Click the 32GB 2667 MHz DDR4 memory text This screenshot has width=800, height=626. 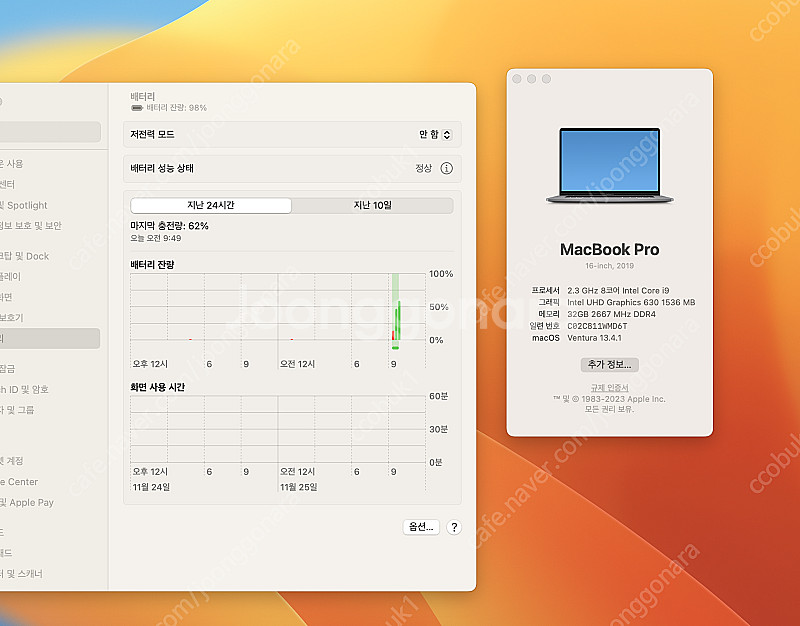point(611,314)
